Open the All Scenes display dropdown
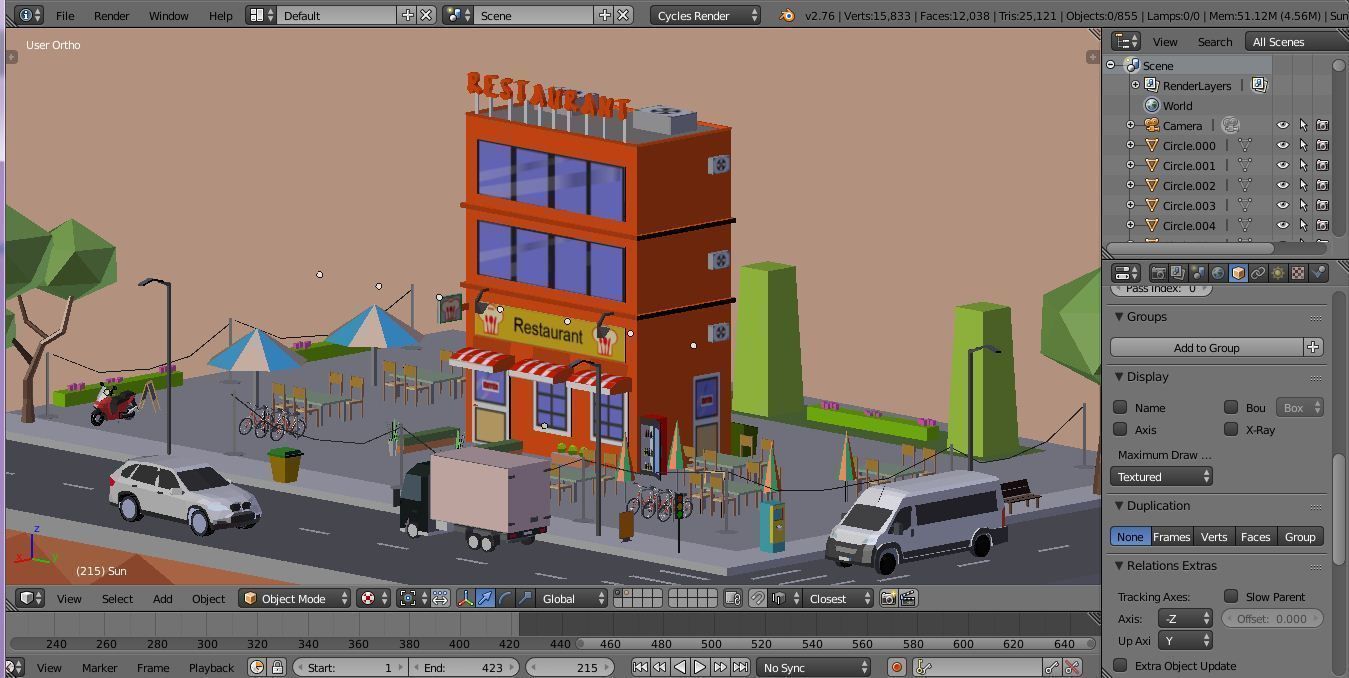Viewport: 1349px width, 678px height. pos(1296,41)
